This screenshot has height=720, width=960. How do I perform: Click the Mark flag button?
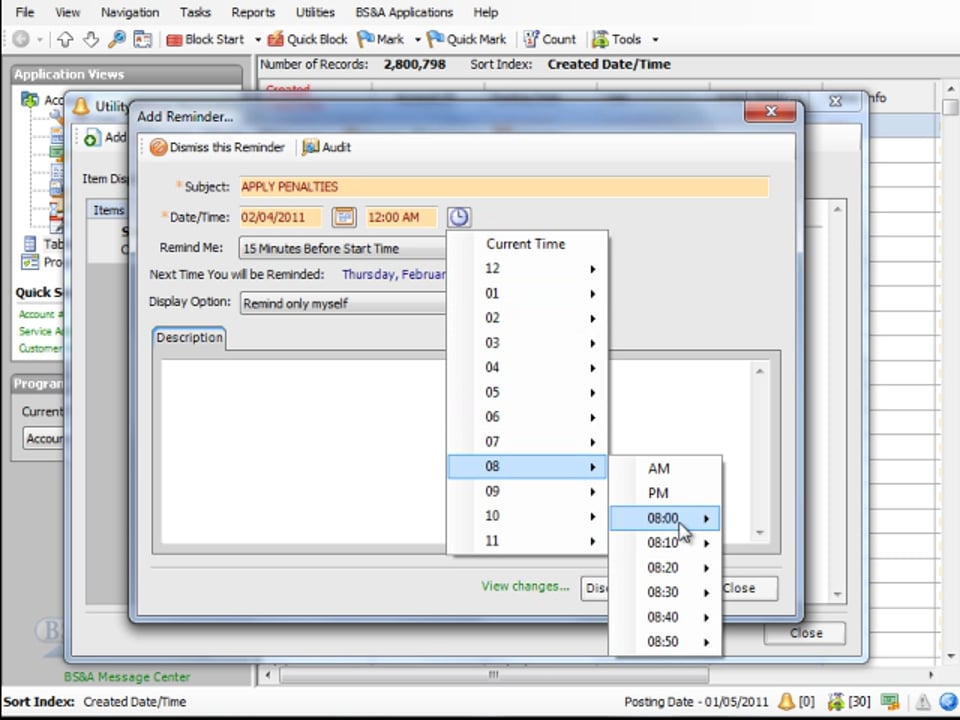tap(381, 39)
